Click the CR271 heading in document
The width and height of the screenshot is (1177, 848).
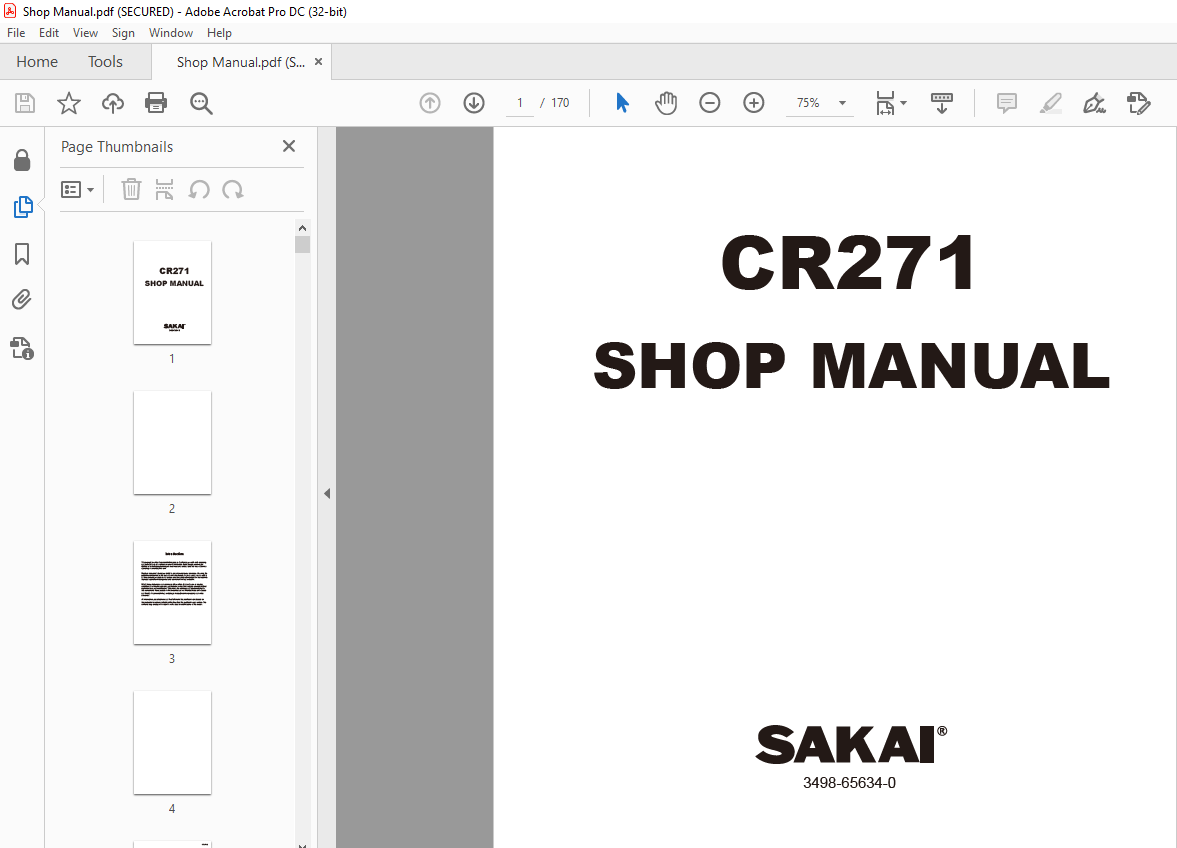(x=848, y=262)
